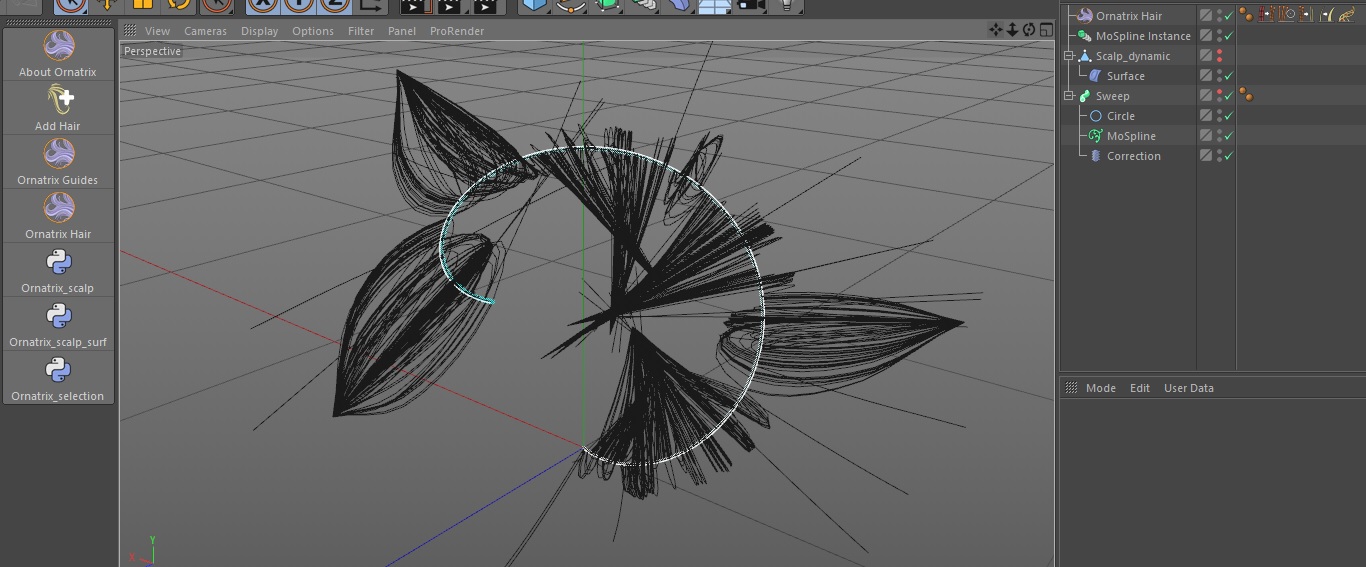Click the camera object icon in top toolbar

pos(749,5)
